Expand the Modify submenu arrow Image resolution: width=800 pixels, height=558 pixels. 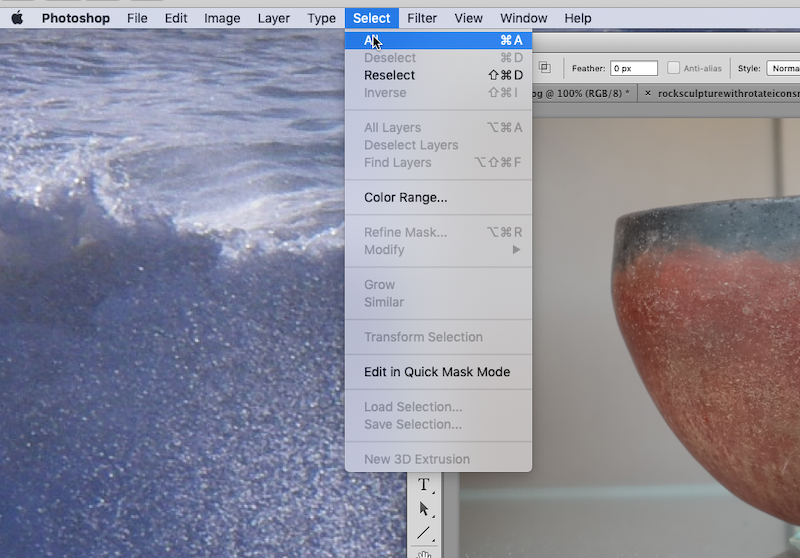tap(516, 250)
